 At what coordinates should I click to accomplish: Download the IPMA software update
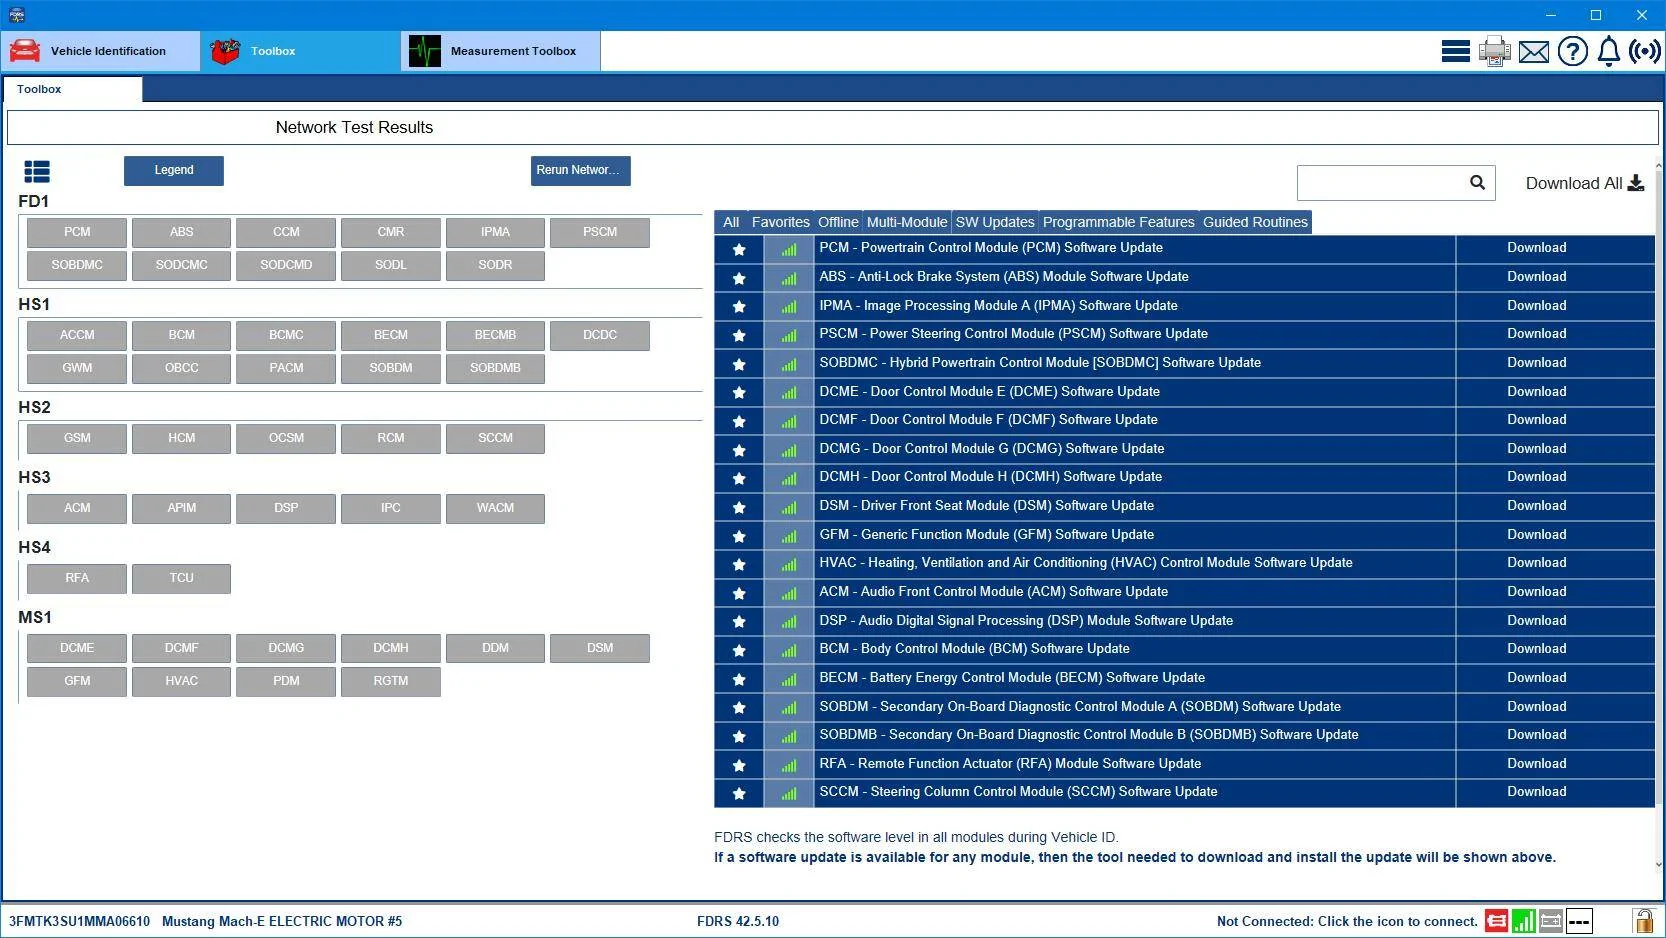(x=1536, y=306)
